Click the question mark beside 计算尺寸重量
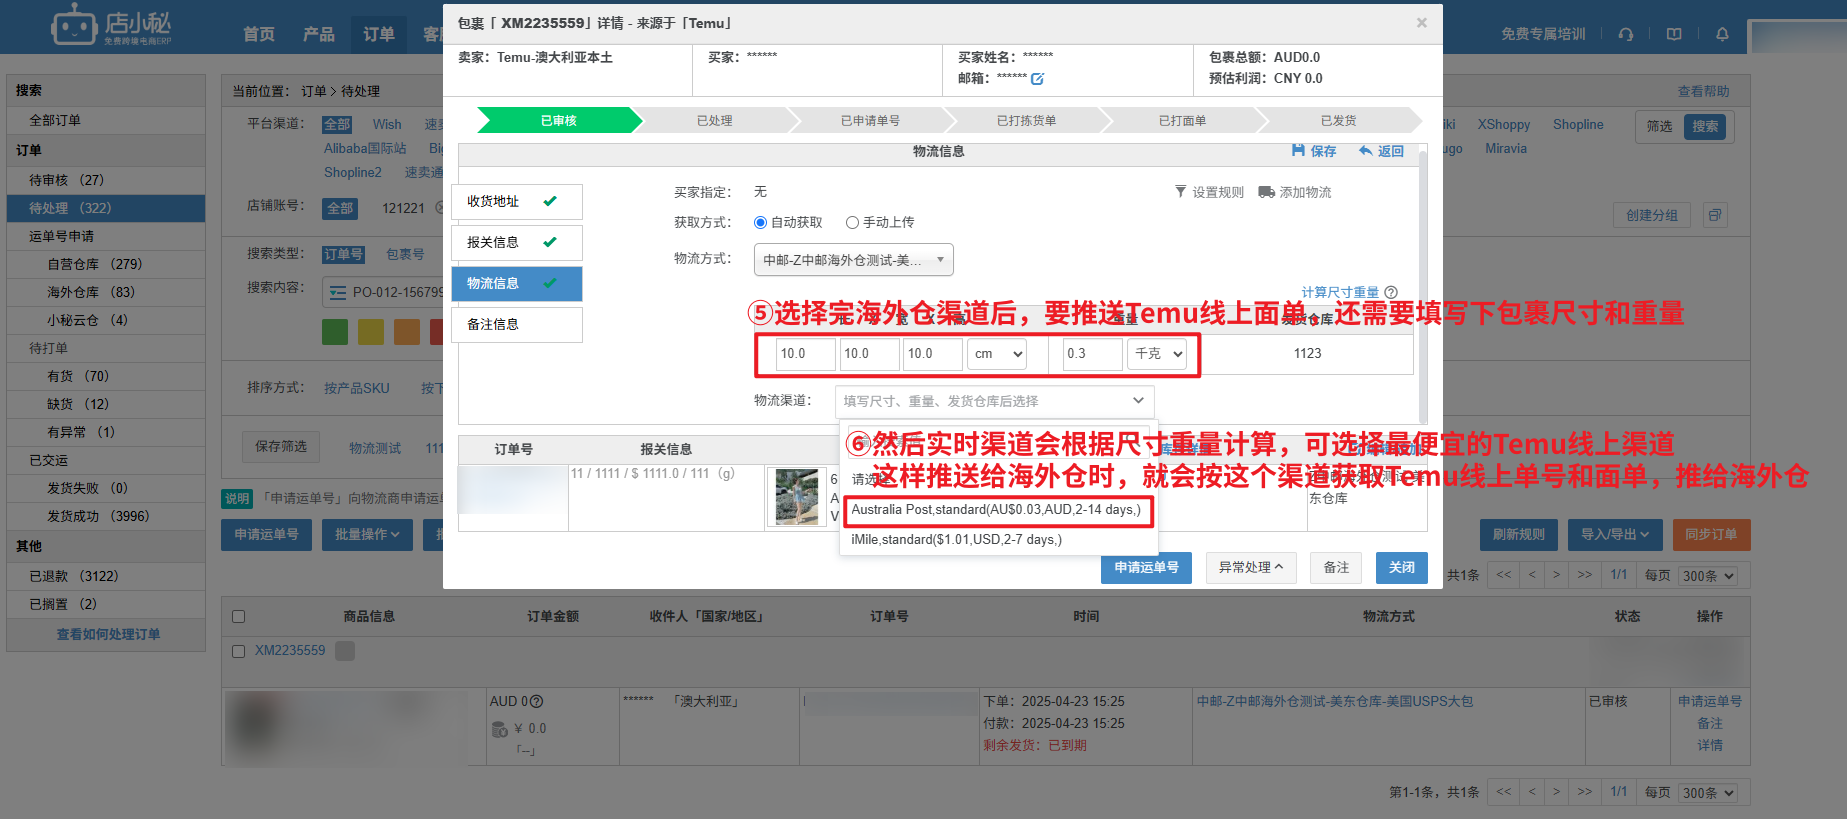Screen dimensions: 1847x819 tap(1391, 292)
